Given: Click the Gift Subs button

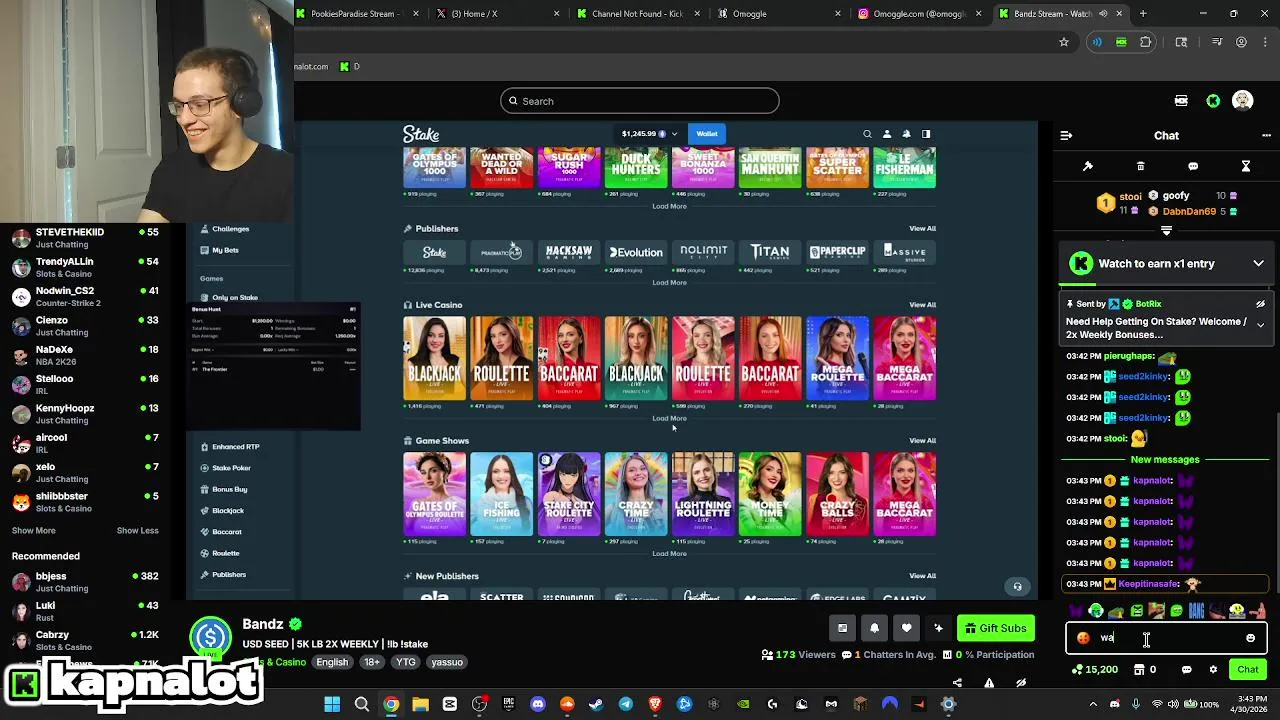Looking at the screenshot, I should pos(995,628).
